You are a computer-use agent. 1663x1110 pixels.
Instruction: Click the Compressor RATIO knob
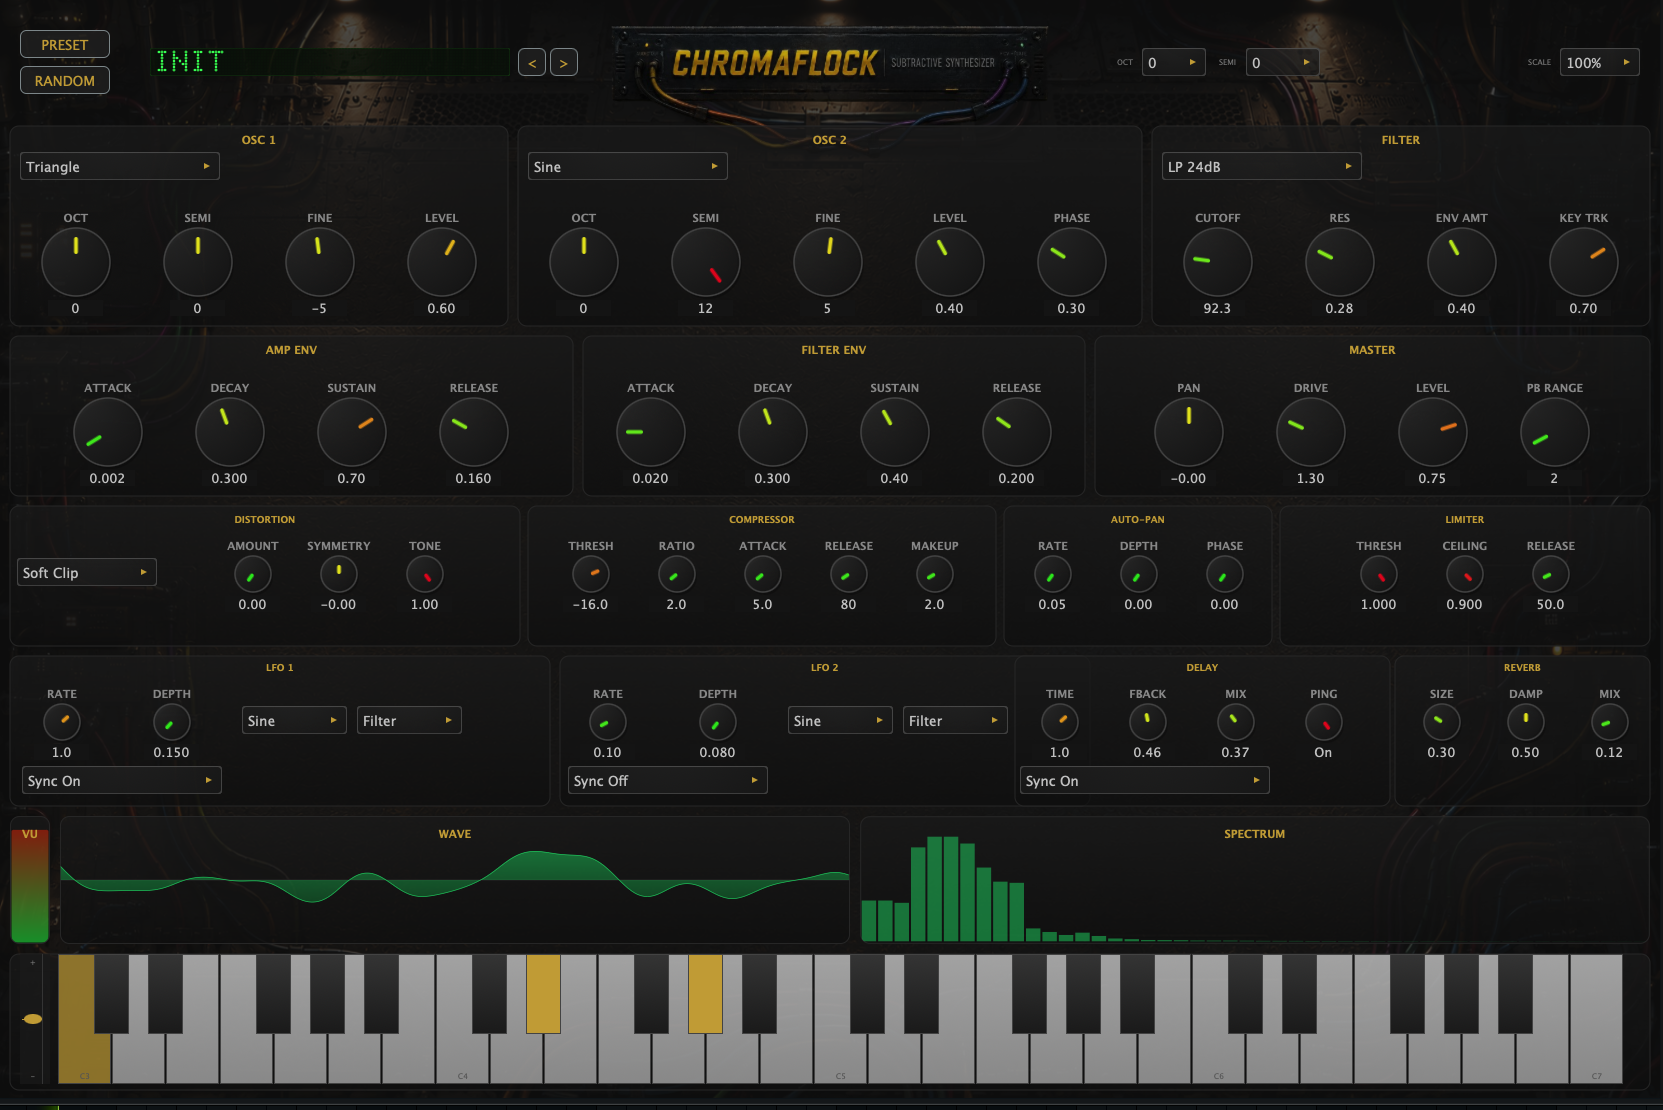pyautogui.click(x=677, y=574)
